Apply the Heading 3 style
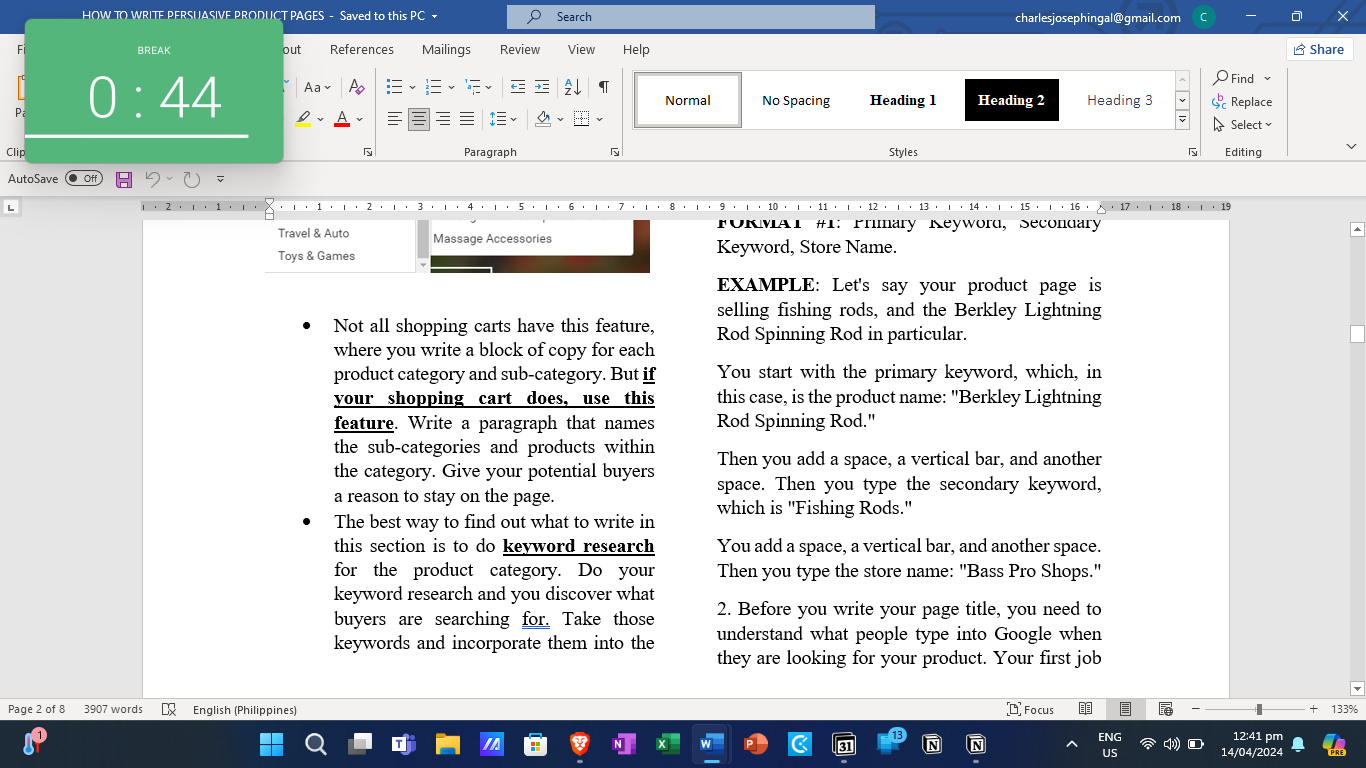Image resolution: width=1366 pixels, height=768 pixels. coord(1119,100)
